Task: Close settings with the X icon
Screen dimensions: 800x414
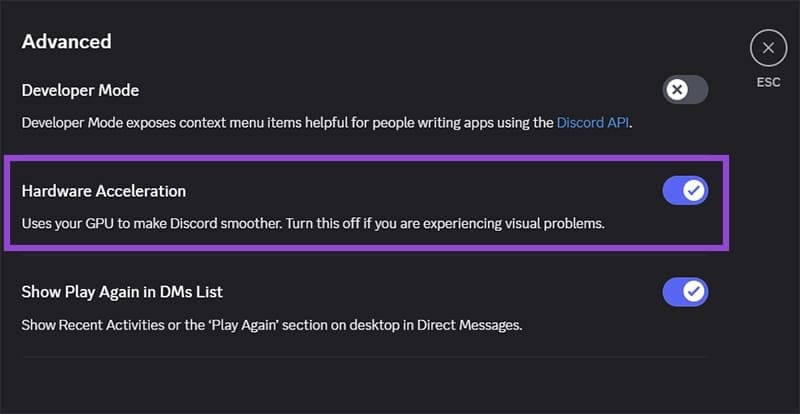Action: [x=768, y=48]
